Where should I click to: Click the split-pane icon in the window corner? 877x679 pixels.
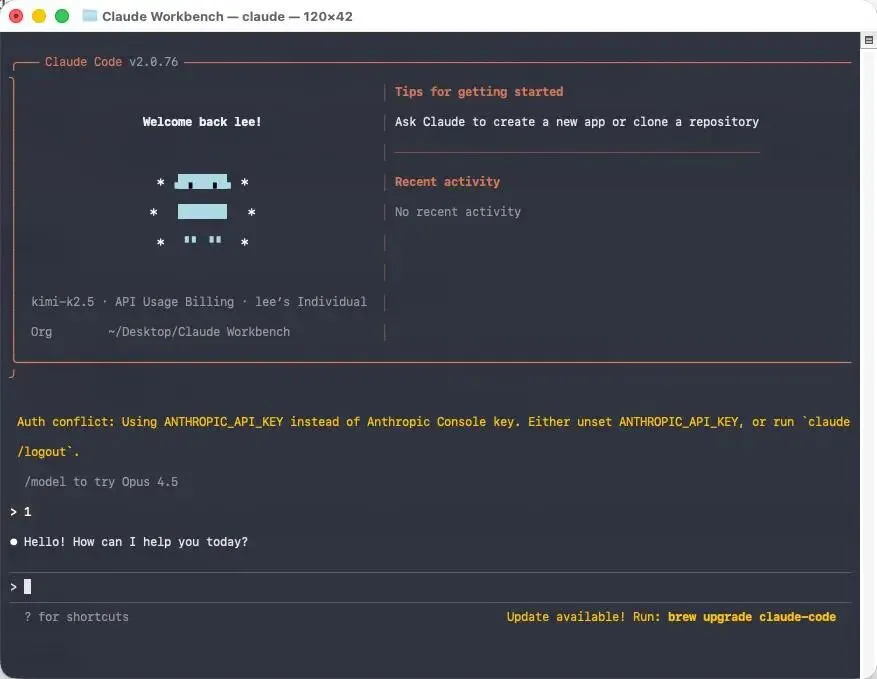(868, 40)
